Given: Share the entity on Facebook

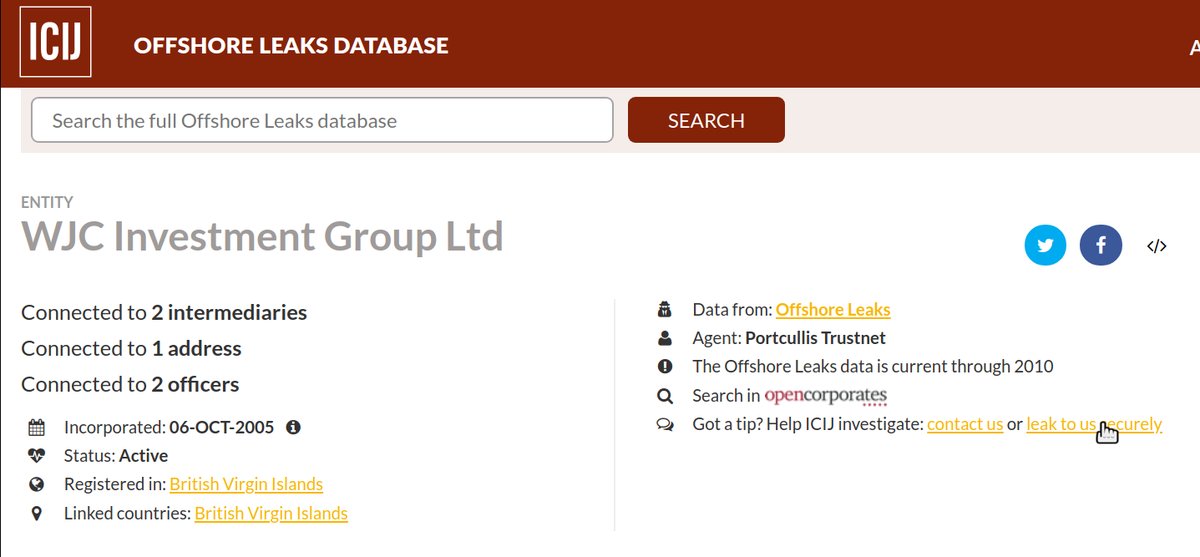Looking at the screenshot, I should (1100, 246).
